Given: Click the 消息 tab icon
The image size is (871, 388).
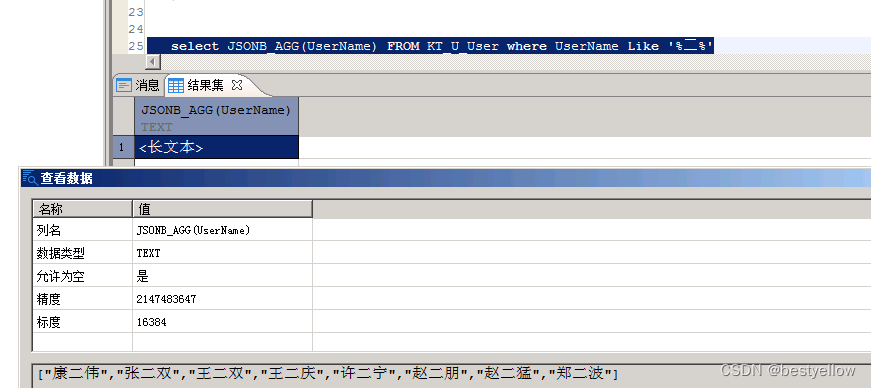Looking at the screenshot, I should (x=124, y=86).
